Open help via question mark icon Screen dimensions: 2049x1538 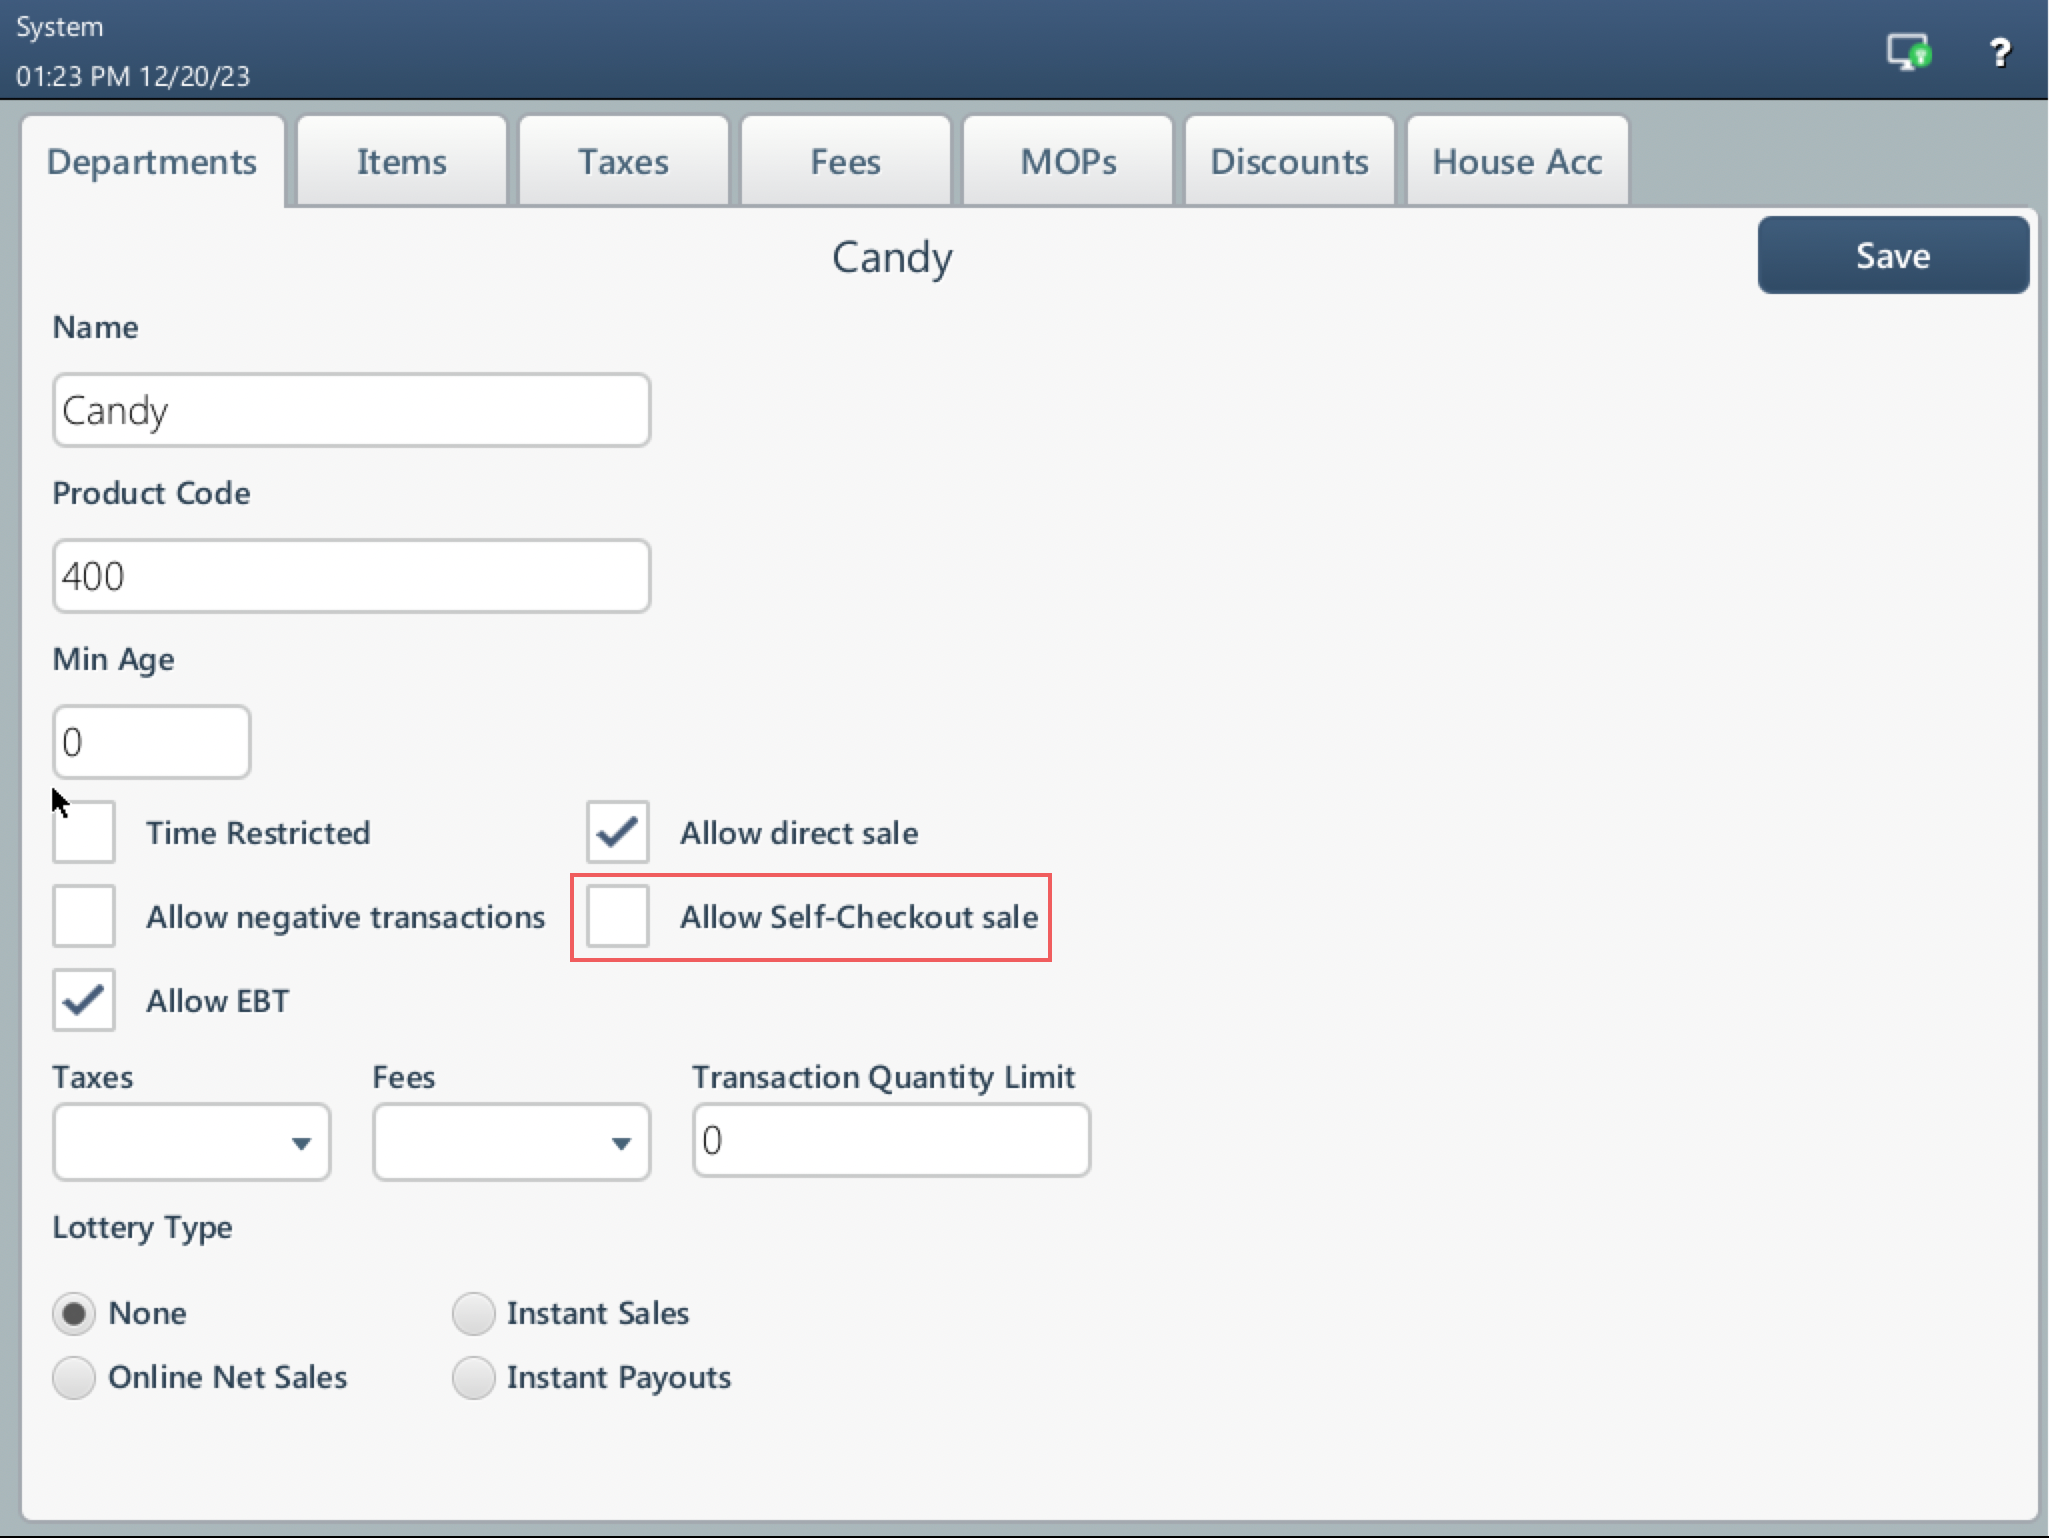pos(1999,52)
